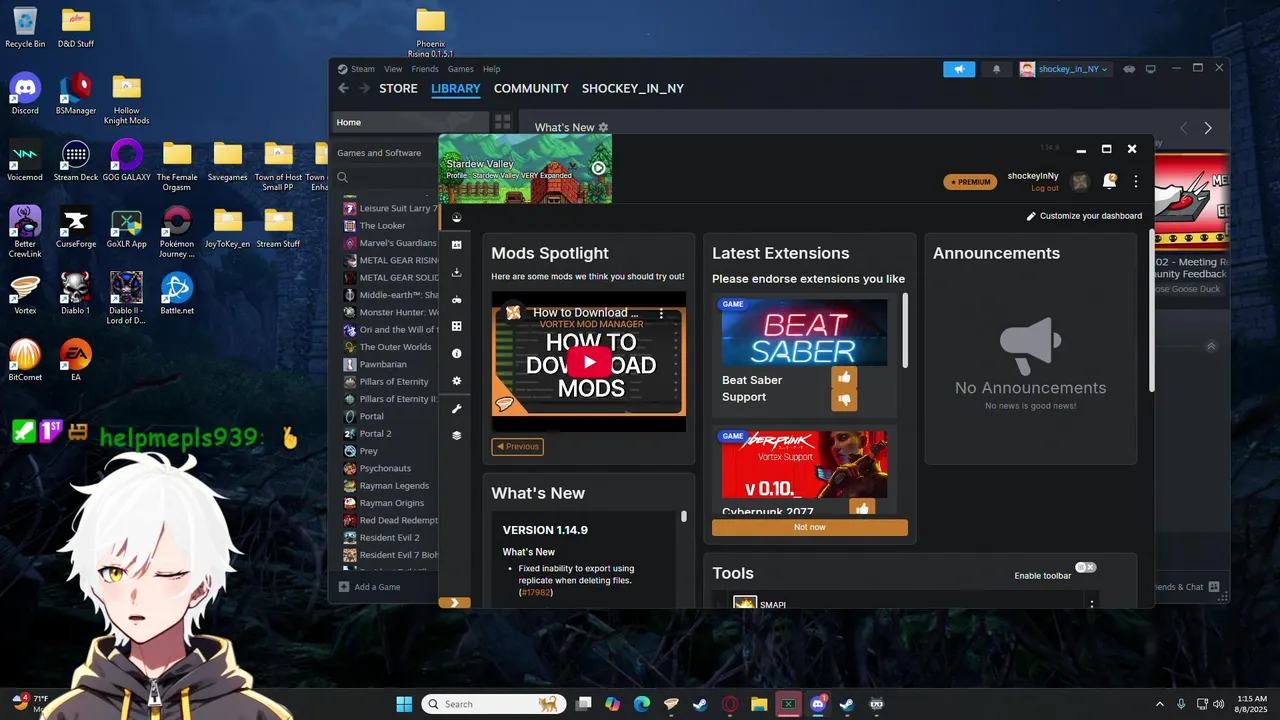Select Portal 2 in Steam library
This screenshot has height=720, width=1280.
pos(376,434)
